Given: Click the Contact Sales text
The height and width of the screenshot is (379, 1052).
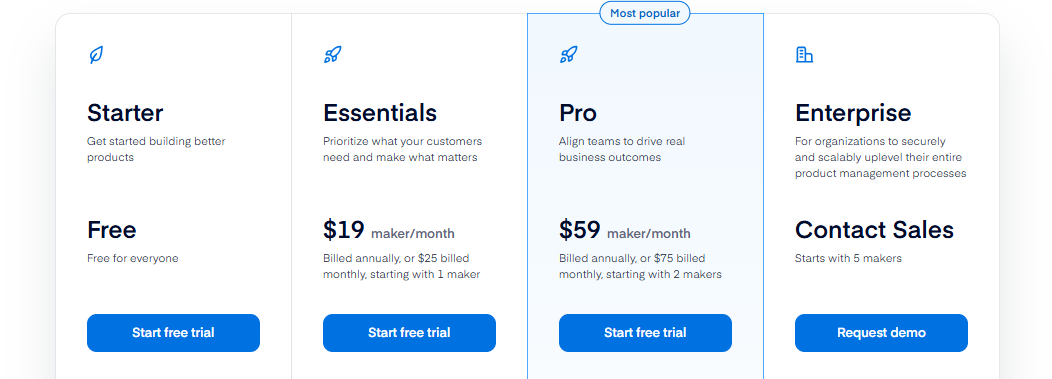Looking at the screenshot, I should [x=874, y=230].
